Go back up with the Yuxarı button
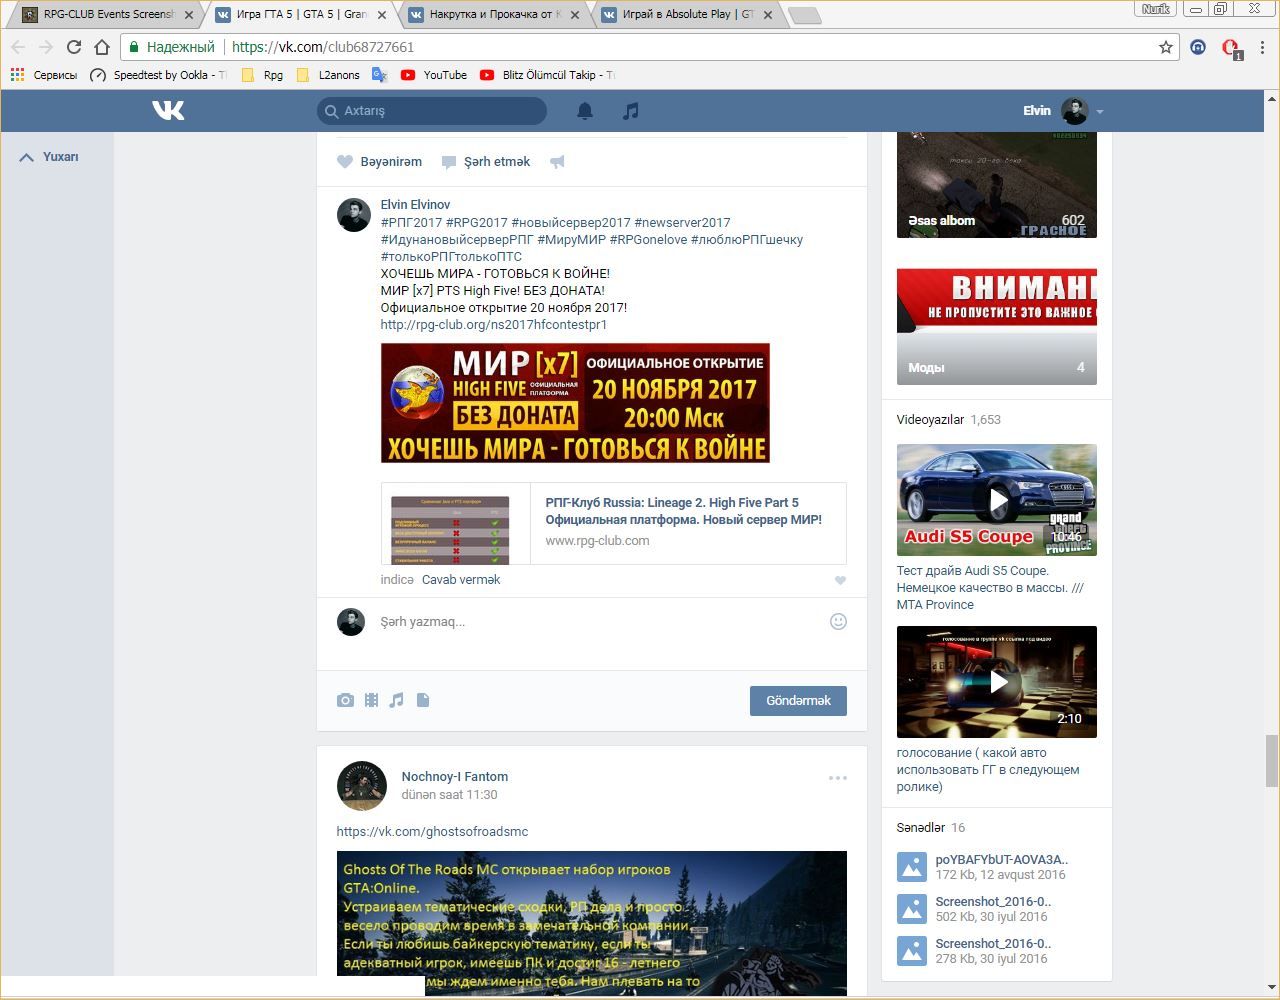This screenshot has width=1280, height=1000. point(49,157)
